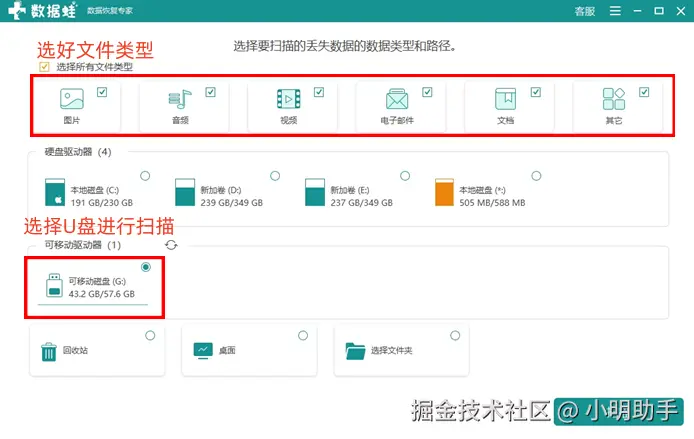Click the 硬盘驱动器 (4) section label
The width and height of the screenshot is (694, 439).
pyautogui.click(x=78, y=152)
